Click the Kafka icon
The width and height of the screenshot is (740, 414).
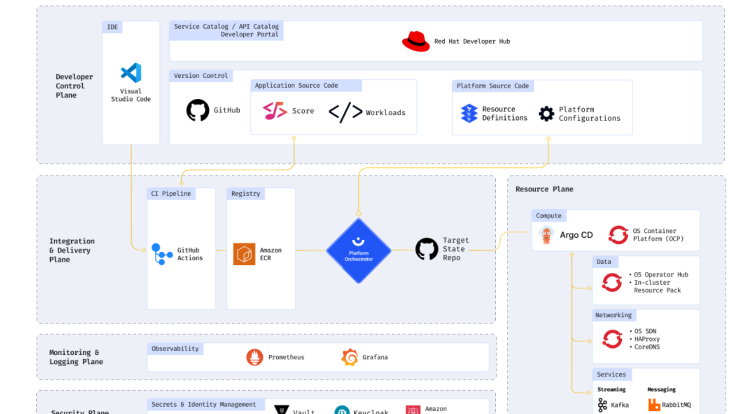[x=603, y=405]
